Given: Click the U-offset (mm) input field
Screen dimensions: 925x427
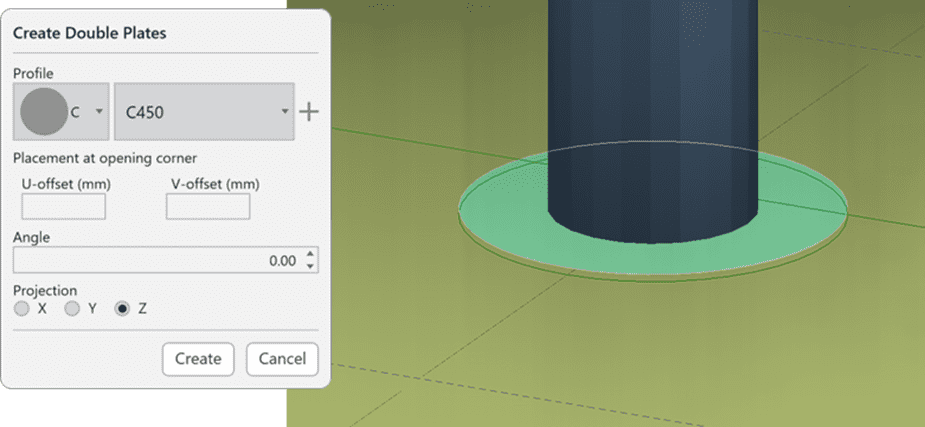Looking at the screenshot, I should pos(64,206).
